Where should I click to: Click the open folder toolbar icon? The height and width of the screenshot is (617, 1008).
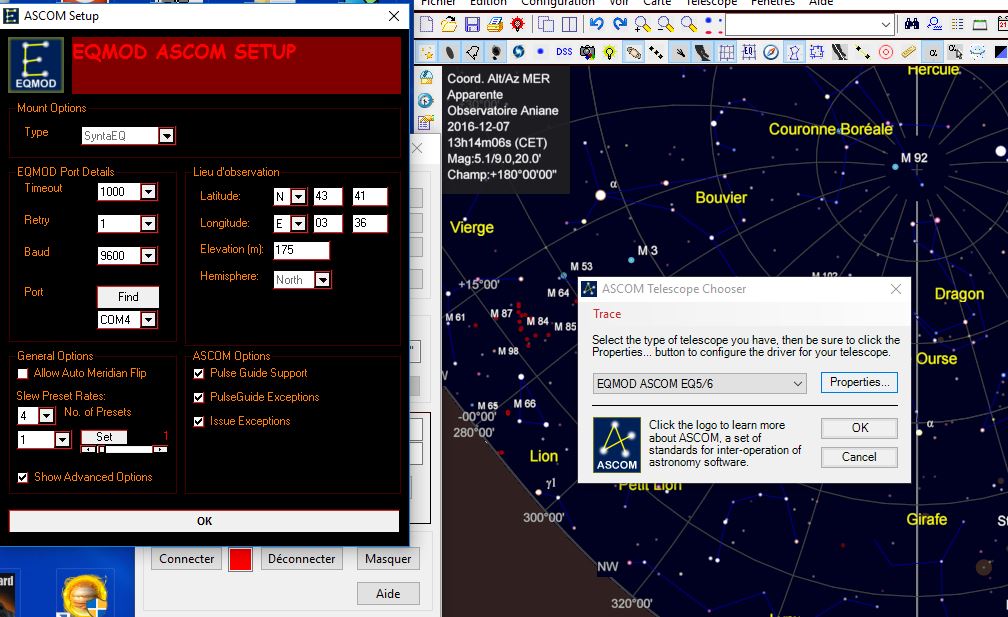449,24
